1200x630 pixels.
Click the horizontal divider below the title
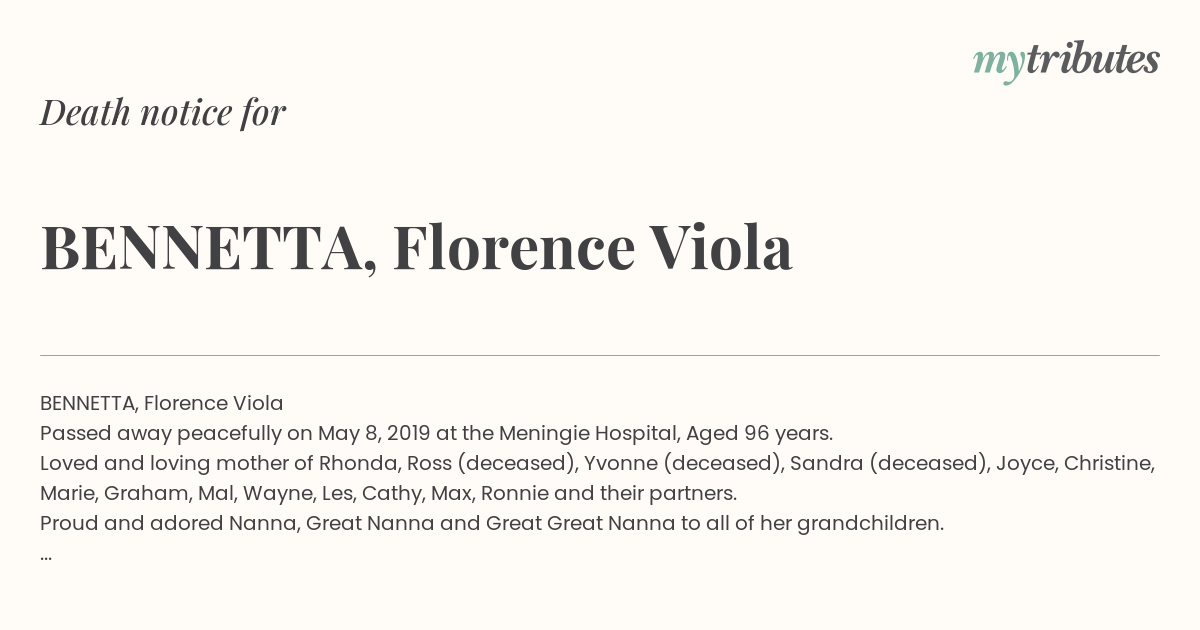pyautogui.click(x=600, y=355)
